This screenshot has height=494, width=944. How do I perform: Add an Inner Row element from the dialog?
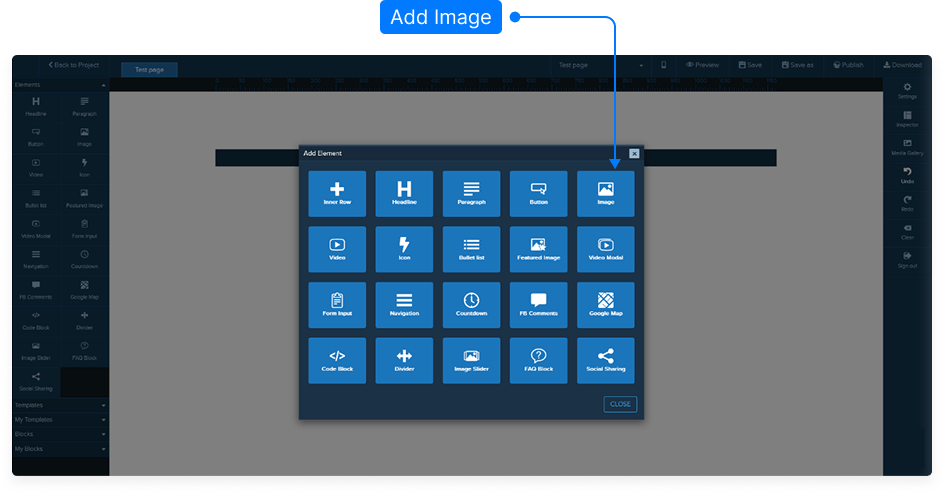tap(337, 193)
